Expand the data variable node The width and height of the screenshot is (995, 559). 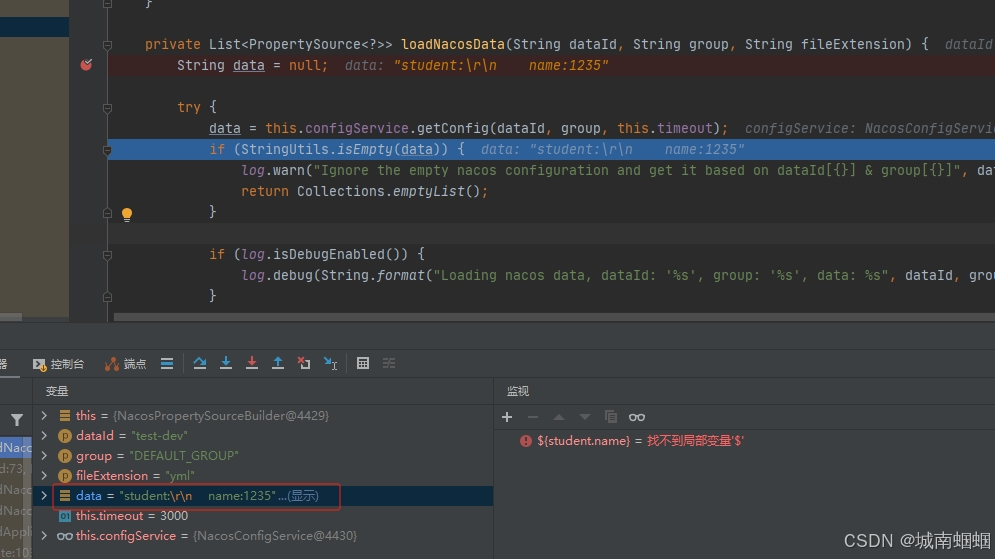click(44, 496)
